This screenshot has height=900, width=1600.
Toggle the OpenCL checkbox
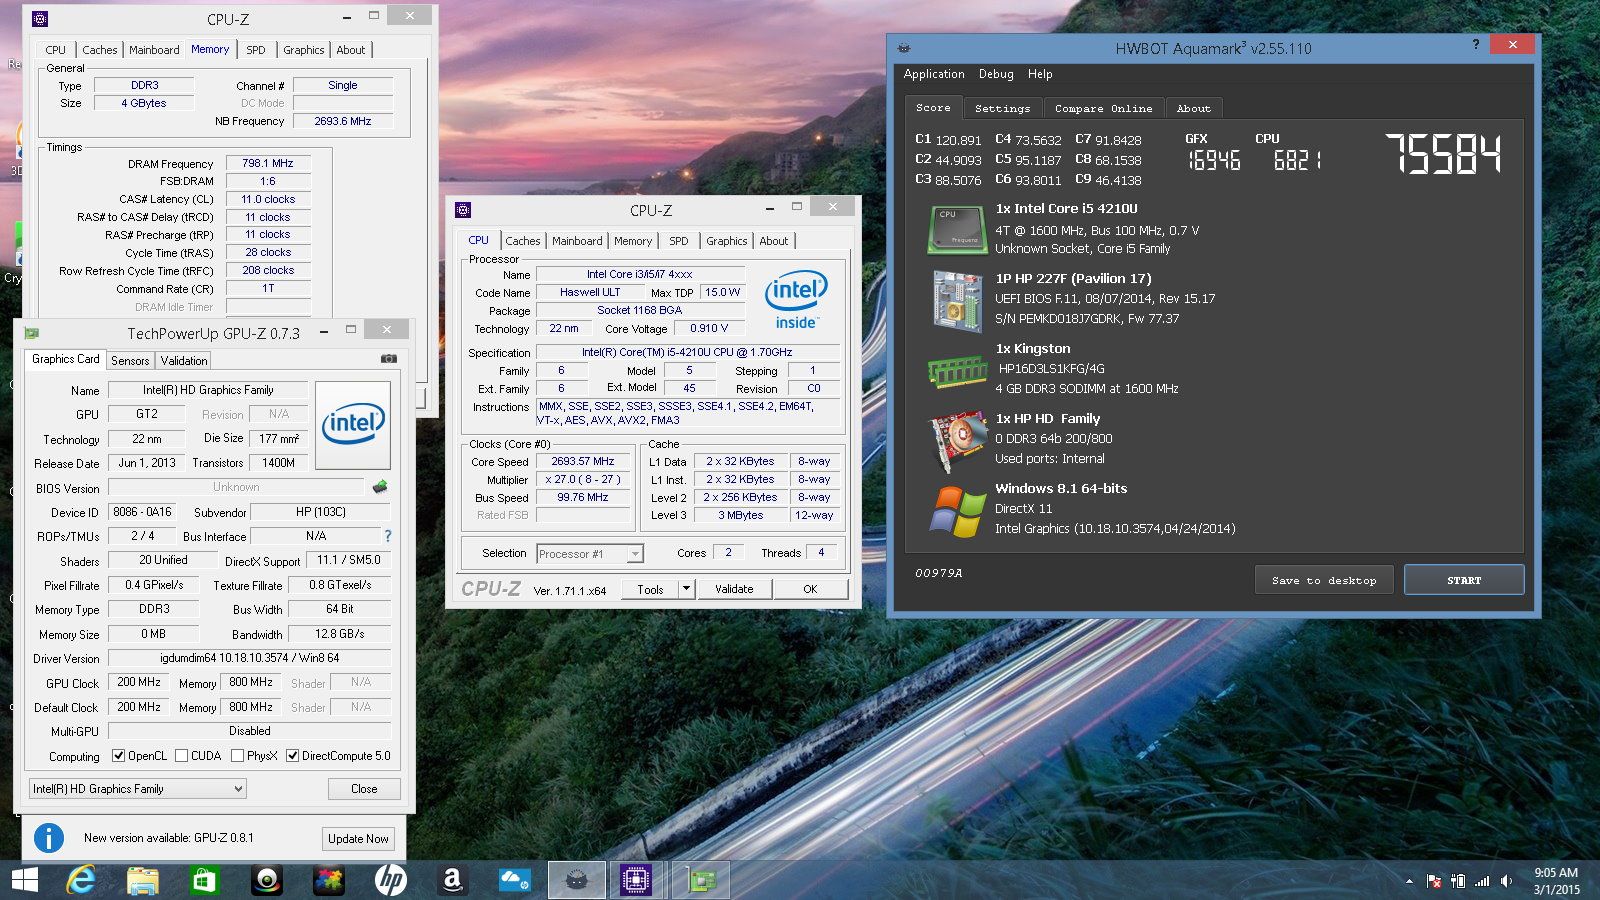click(x=119, y=756)
